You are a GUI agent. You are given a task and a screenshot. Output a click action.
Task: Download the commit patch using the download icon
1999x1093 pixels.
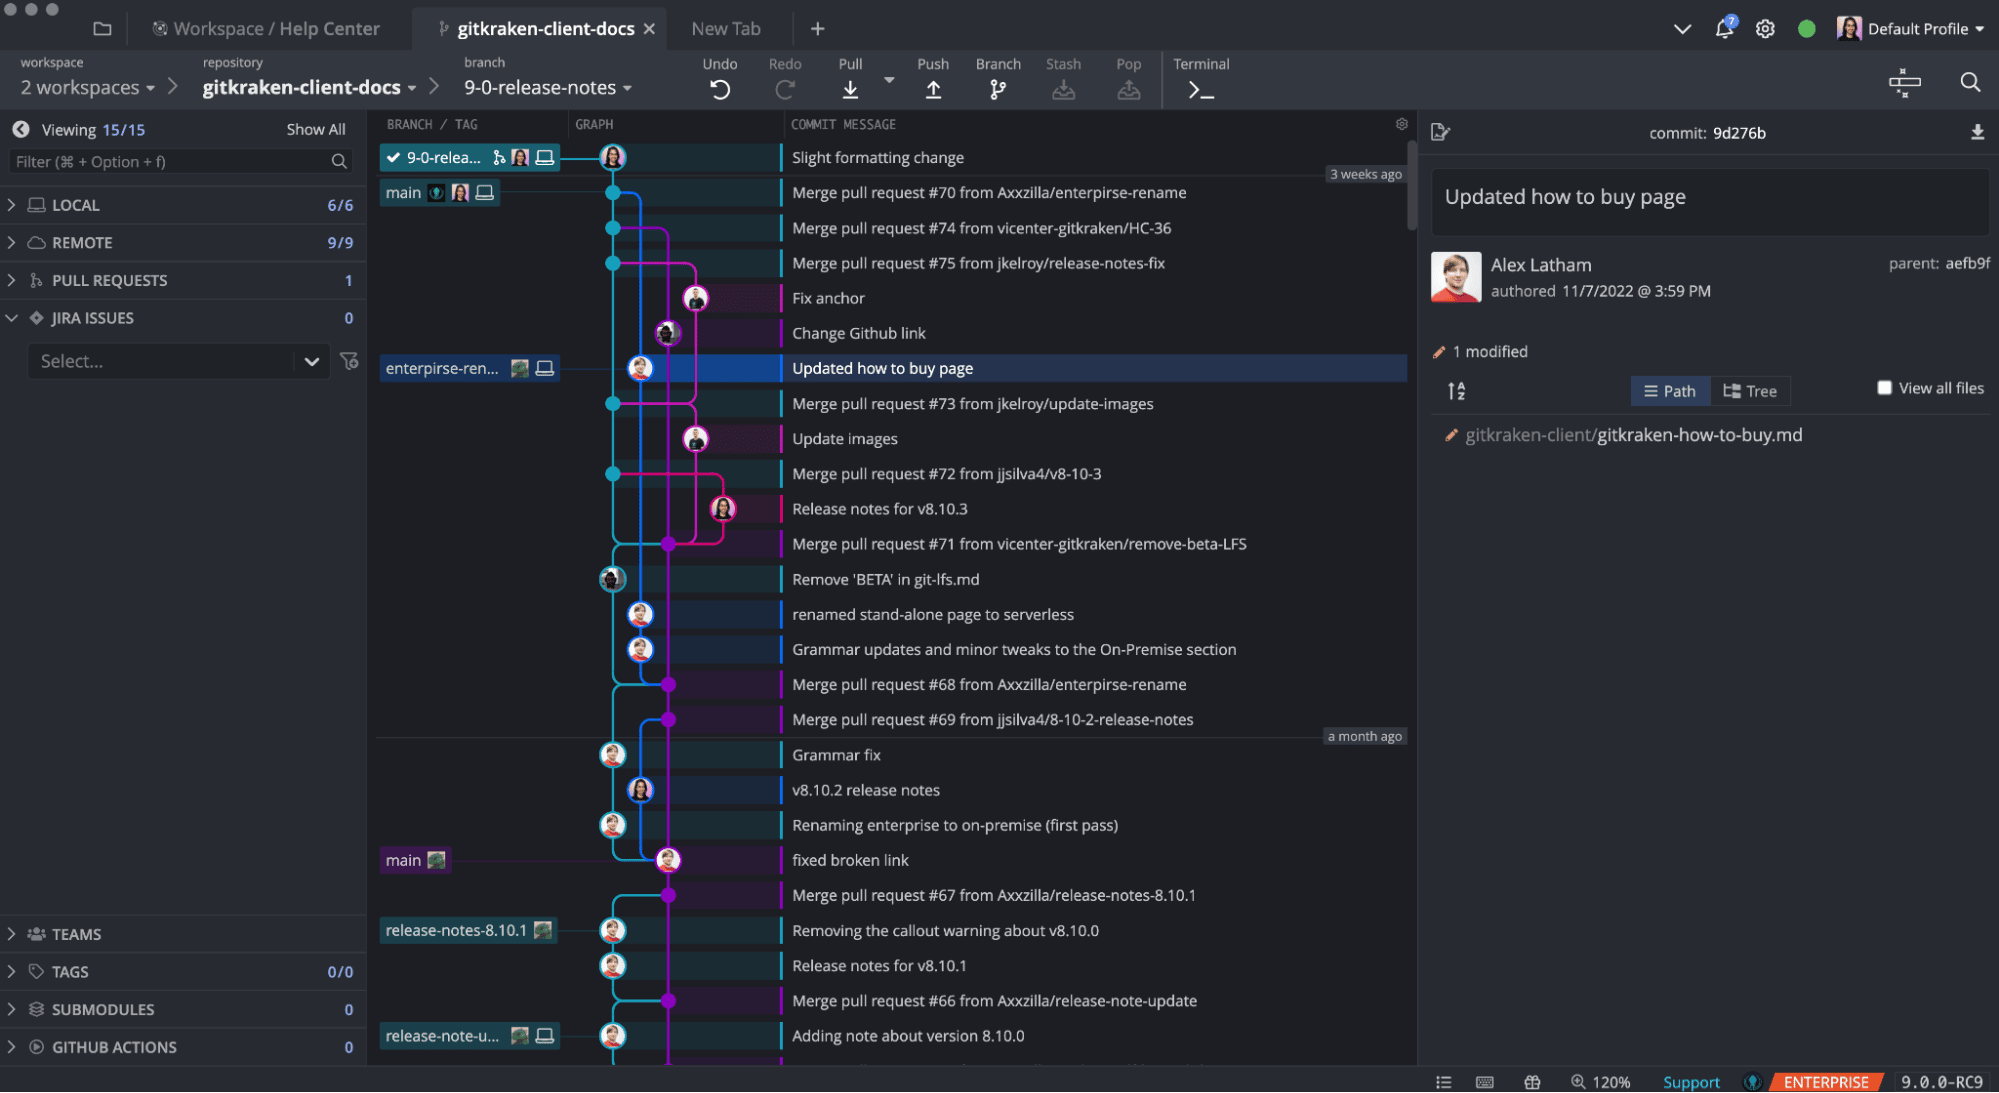(1977, 131)
